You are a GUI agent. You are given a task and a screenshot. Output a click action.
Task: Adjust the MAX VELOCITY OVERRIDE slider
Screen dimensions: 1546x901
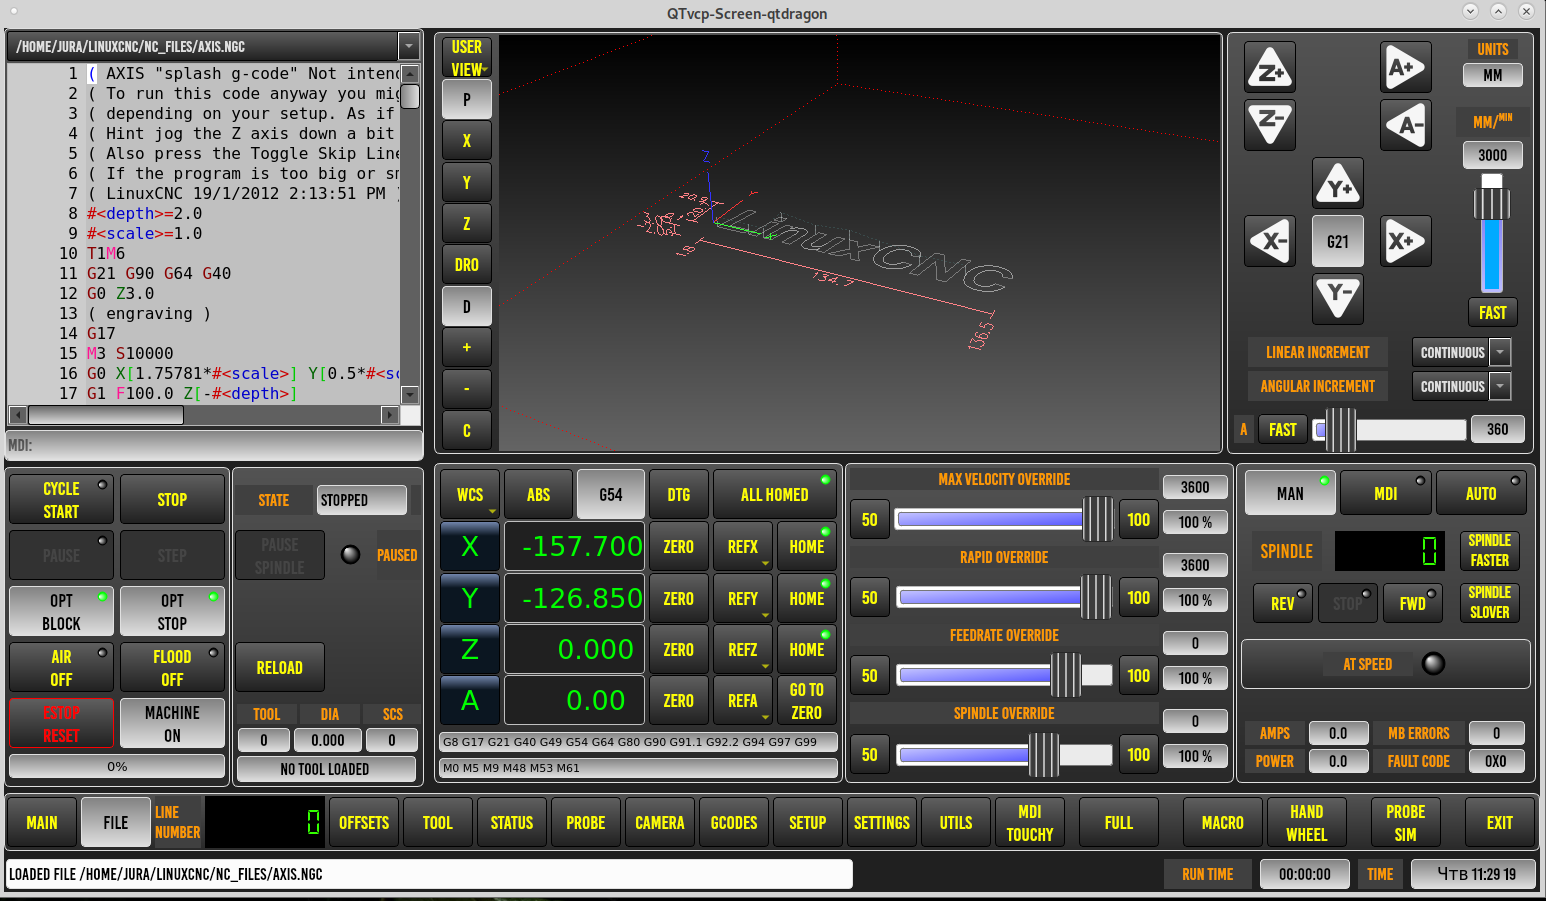click(x=1004, y=519)
